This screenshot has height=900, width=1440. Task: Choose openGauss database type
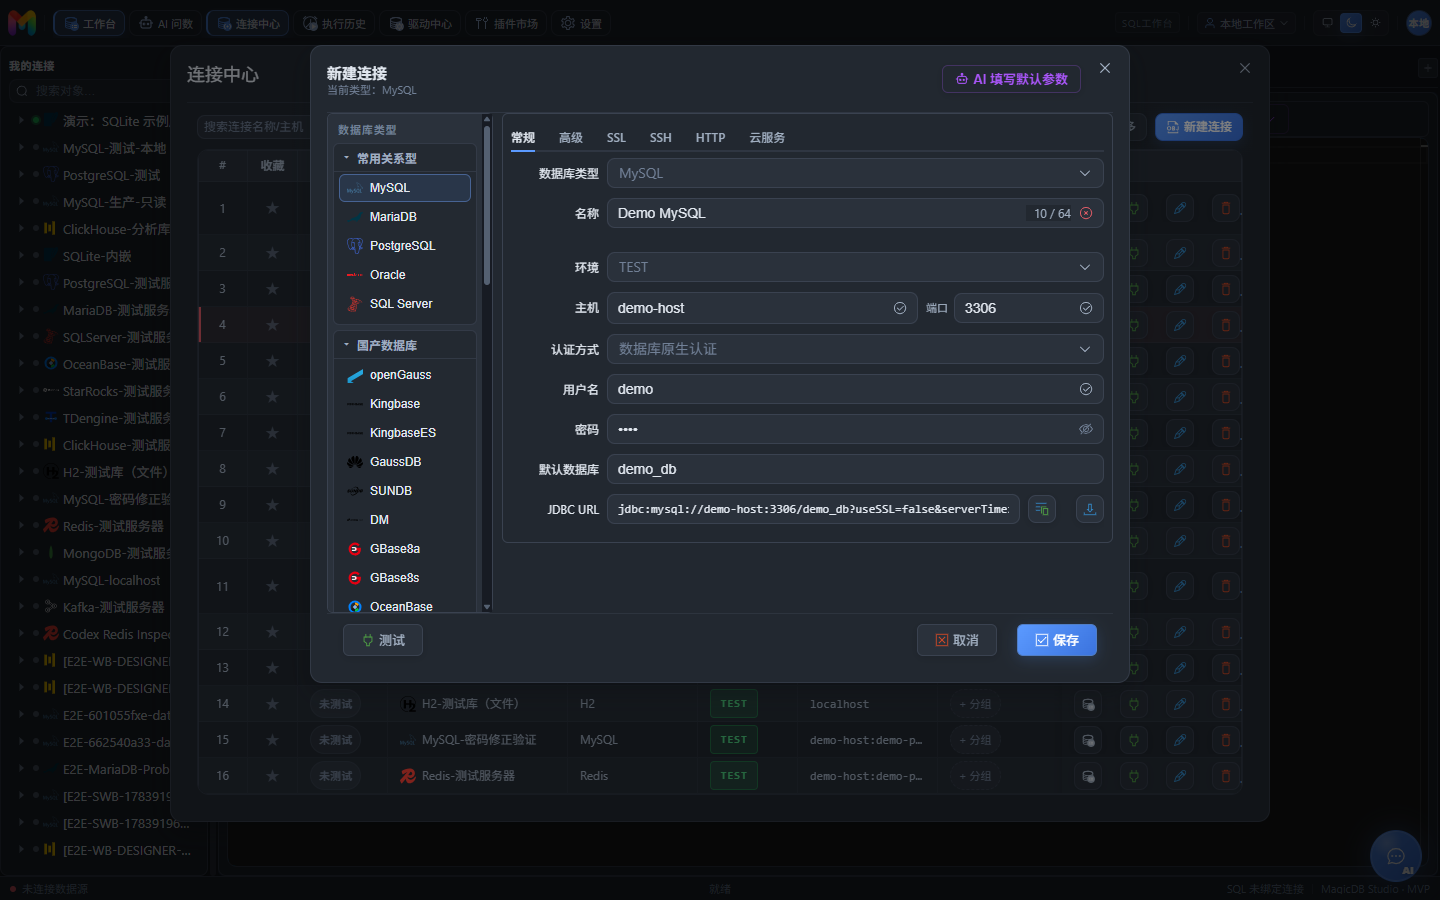click(x=405, y=375)
